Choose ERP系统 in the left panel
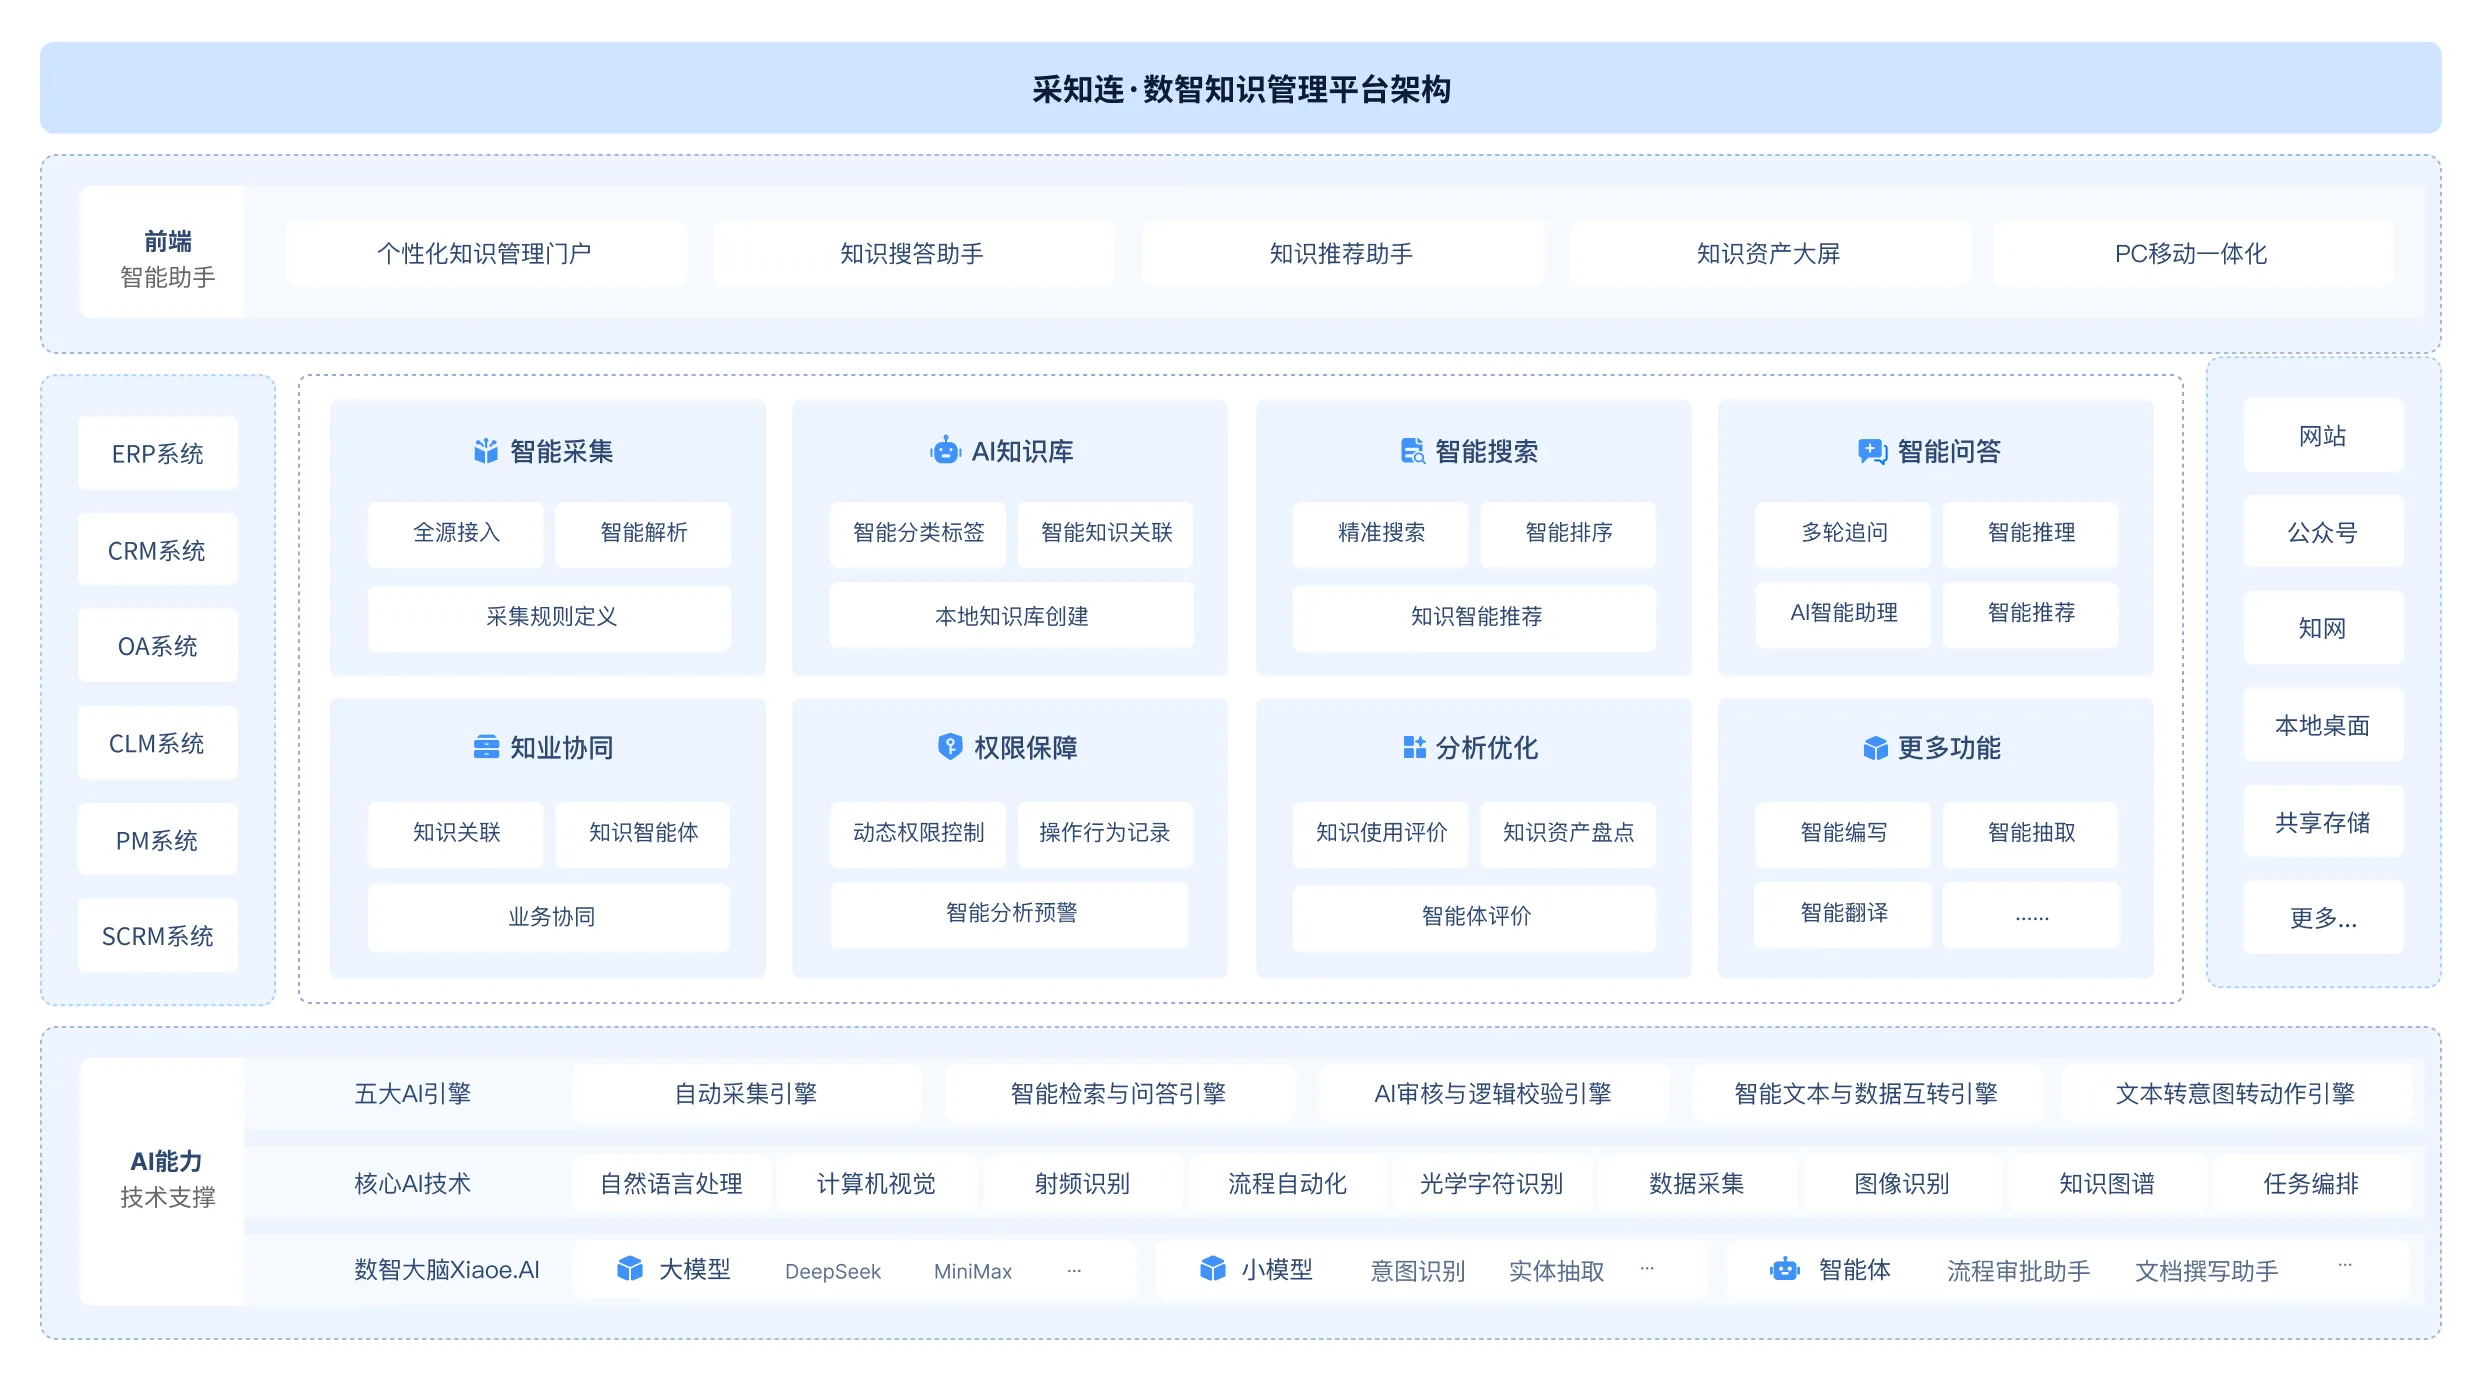This screenshot has width=2484, height=1376. point(158,454)
